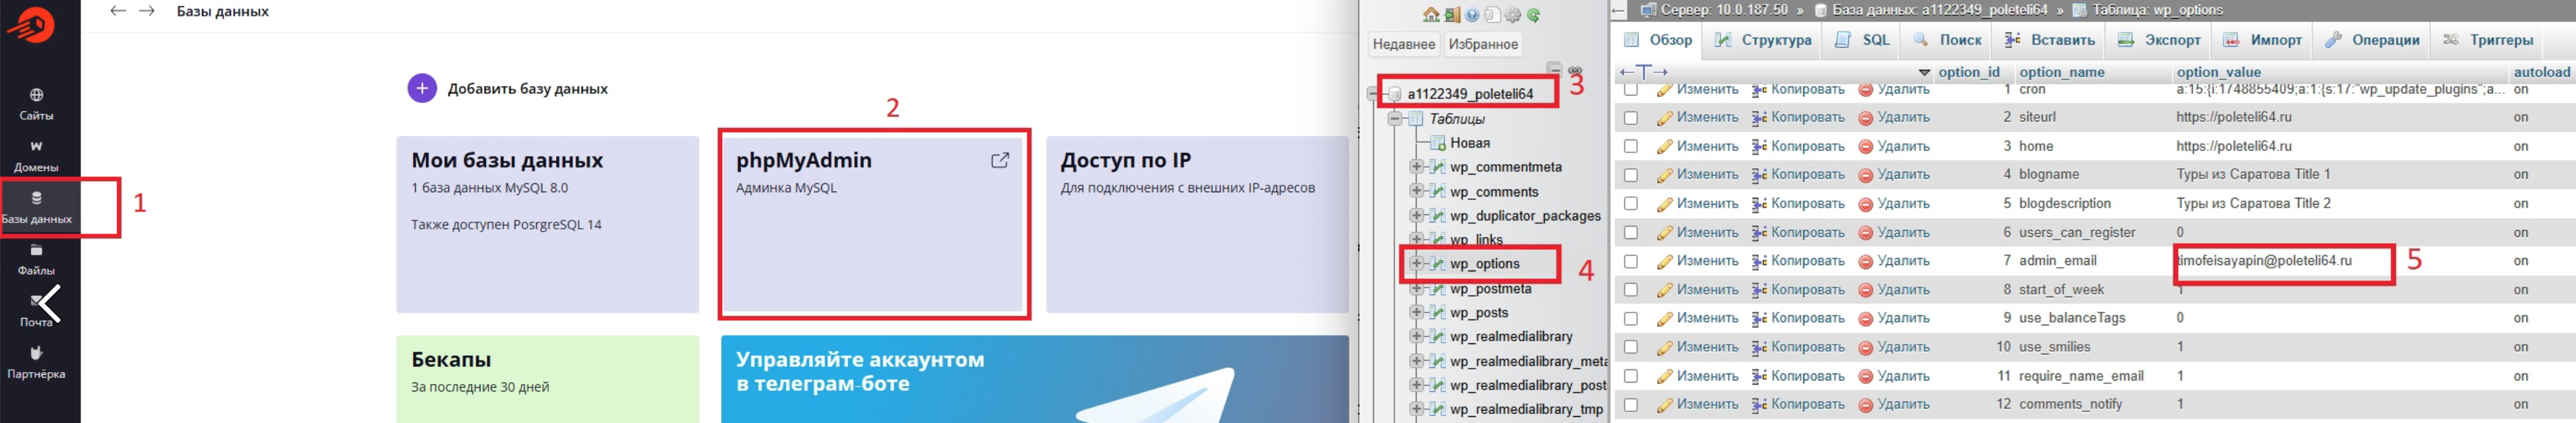
Task: Click Новая to create new table
Action: pos(1470,143)
